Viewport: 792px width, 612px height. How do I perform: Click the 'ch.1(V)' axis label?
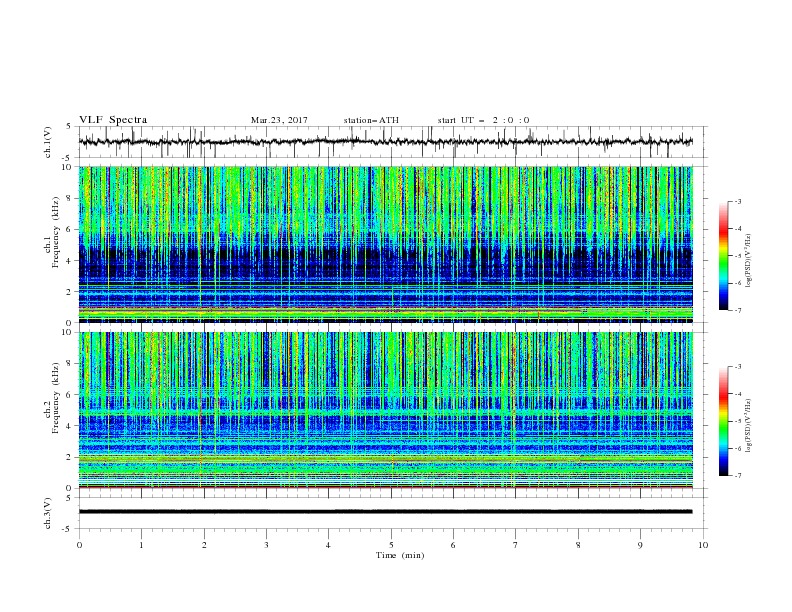point(48,142)
